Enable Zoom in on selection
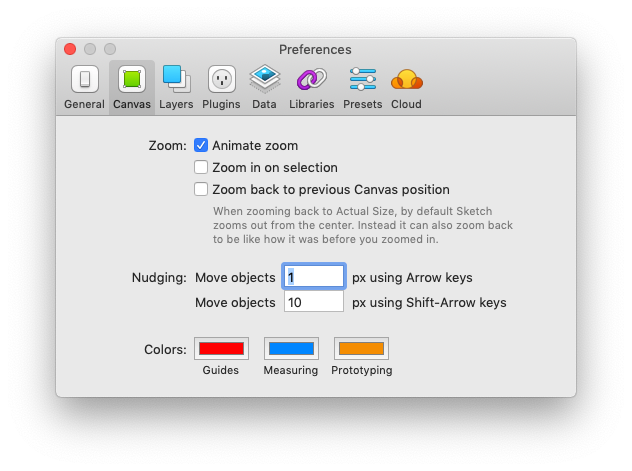This screenshot has height=471, width=632. [201, 168]
